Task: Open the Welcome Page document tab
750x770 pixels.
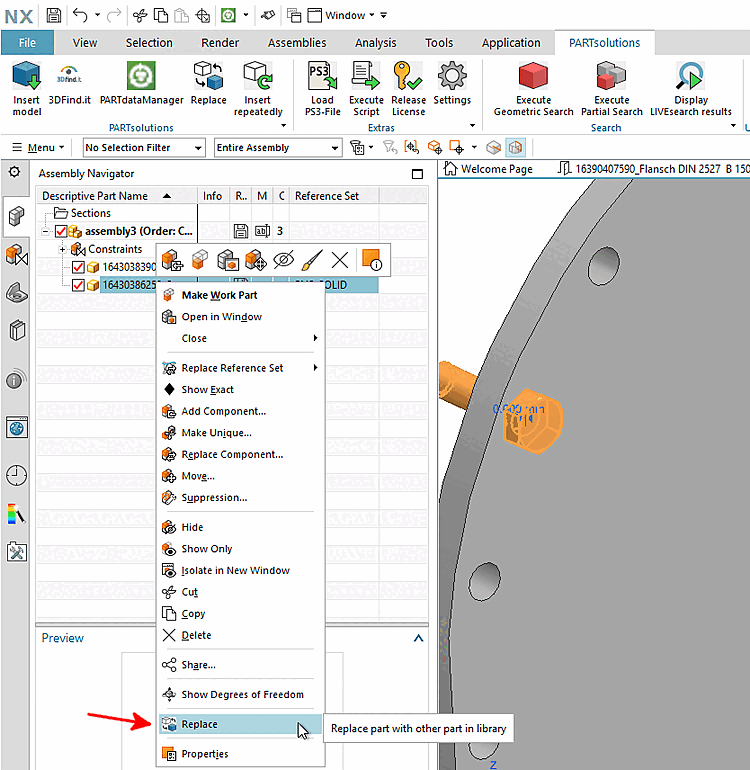Action: click(x=488, y=169)
